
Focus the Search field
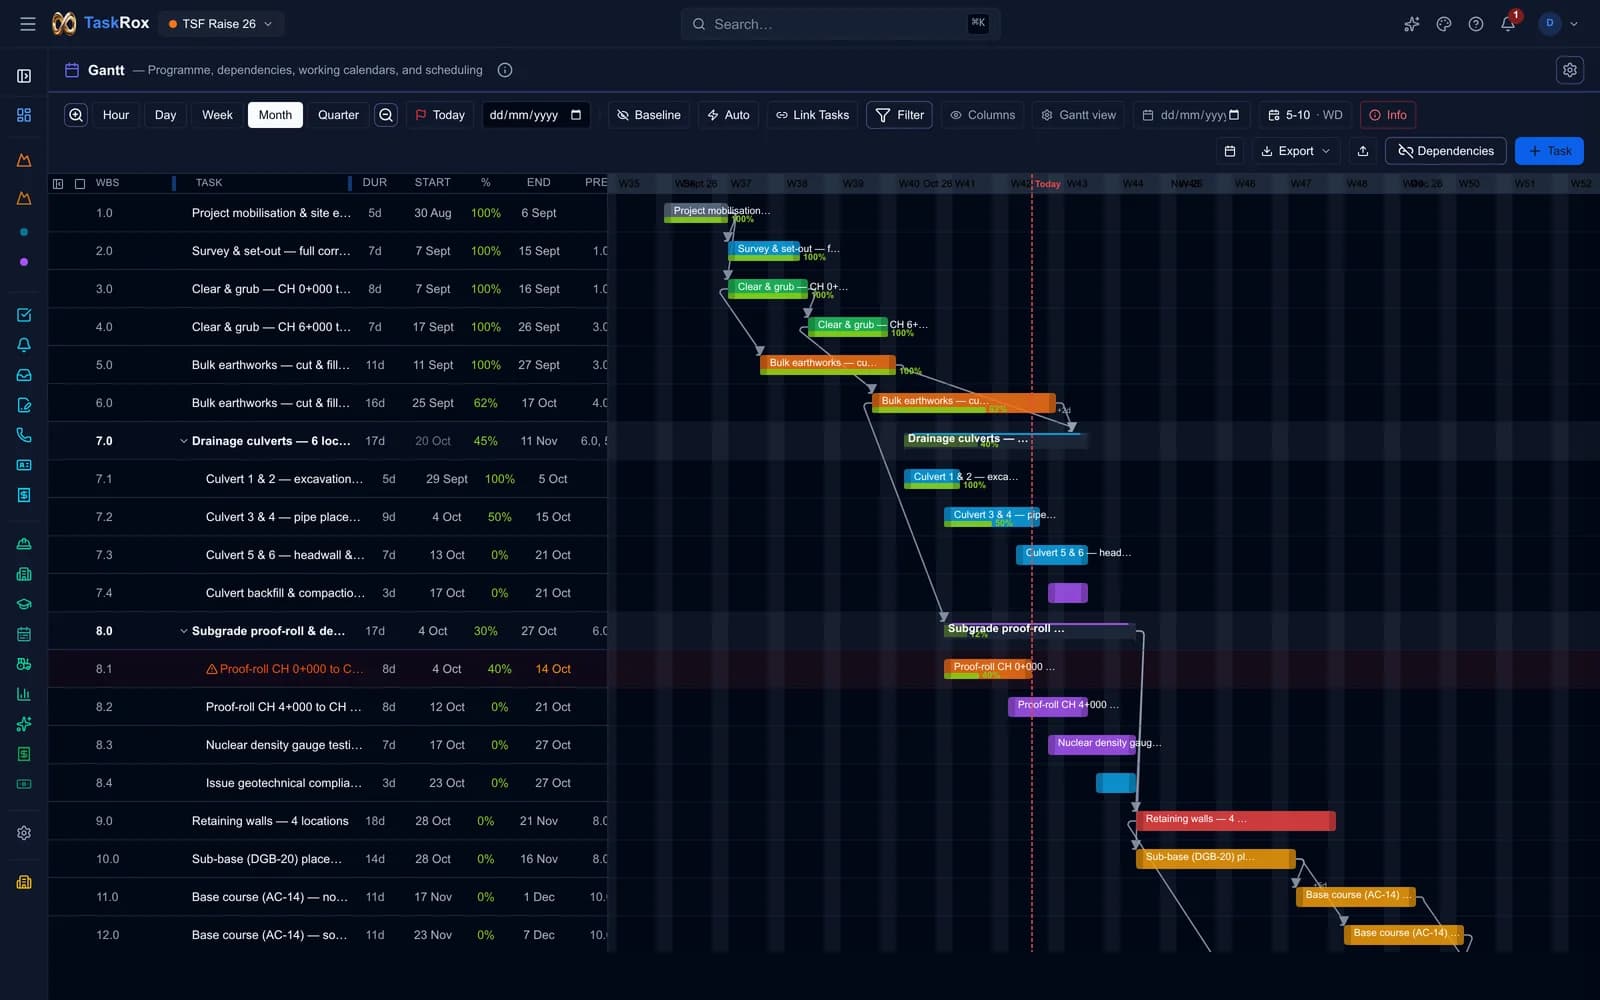[x=840, y=24]
